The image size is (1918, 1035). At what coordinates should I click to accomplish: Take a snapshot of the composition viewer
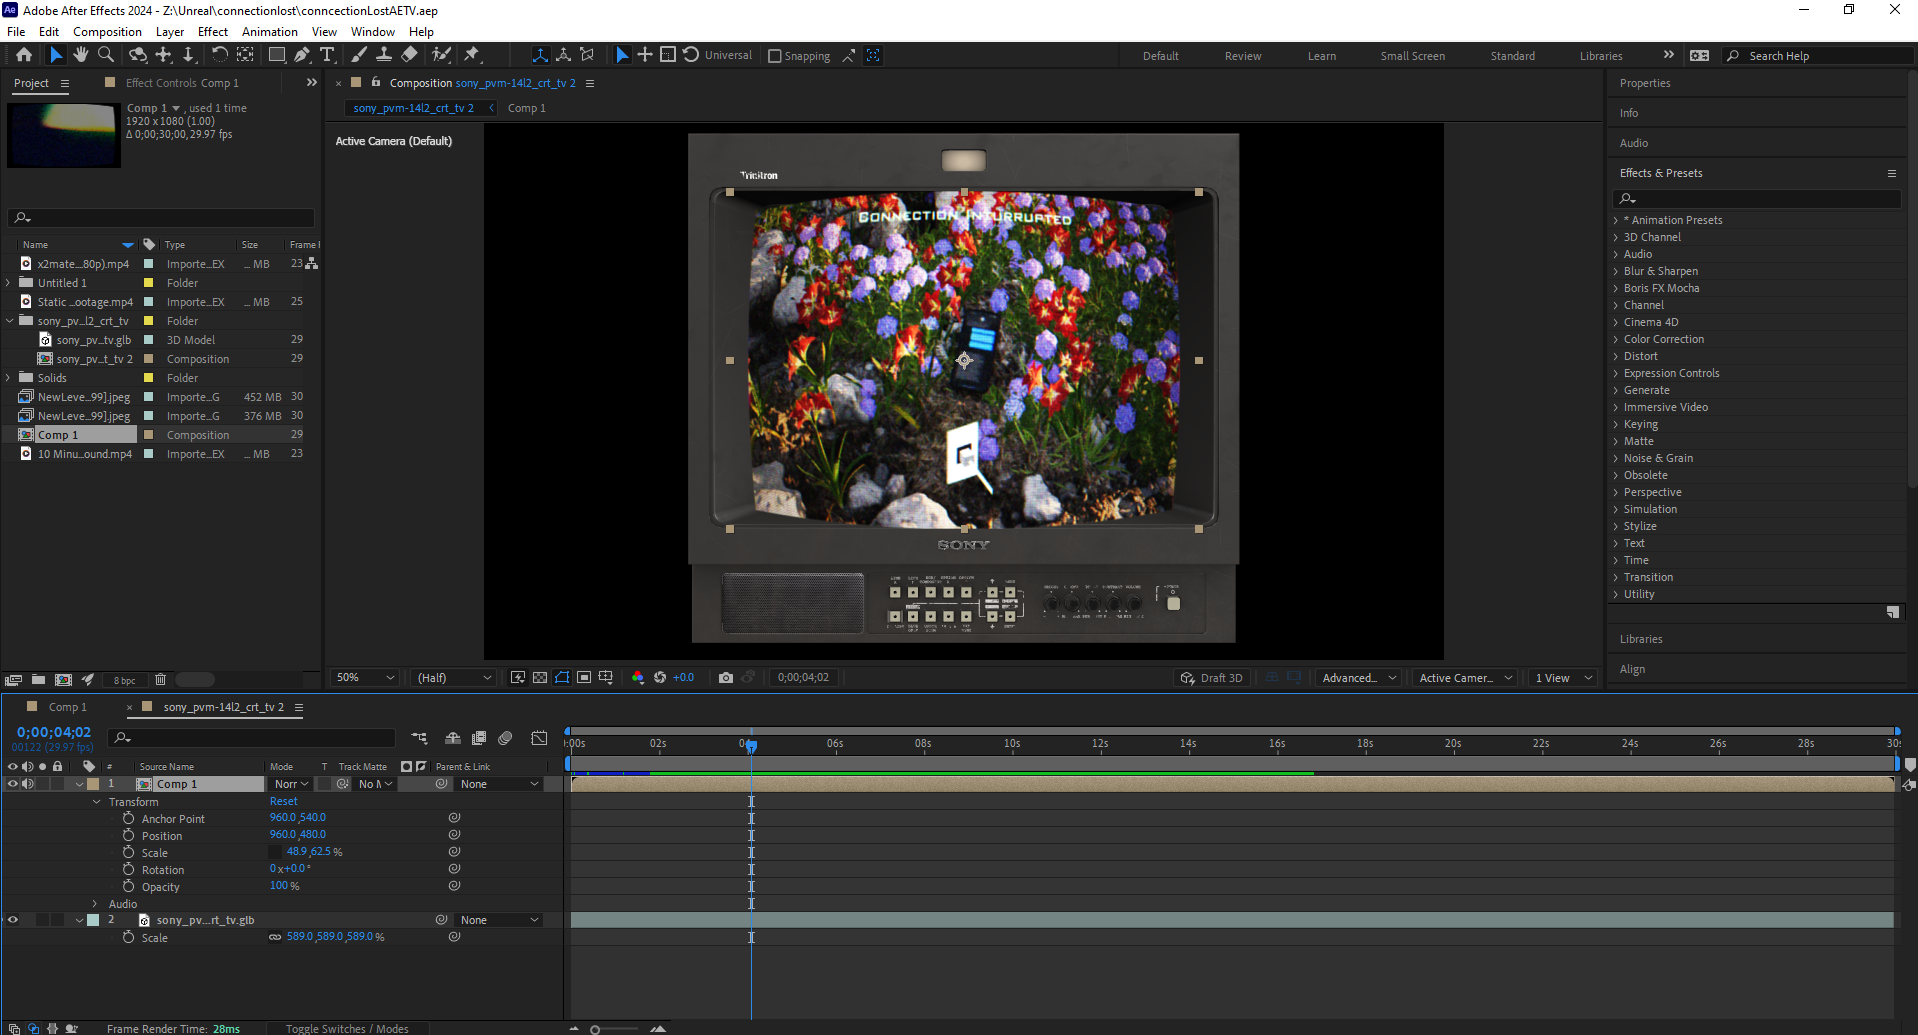pos(726,678)
